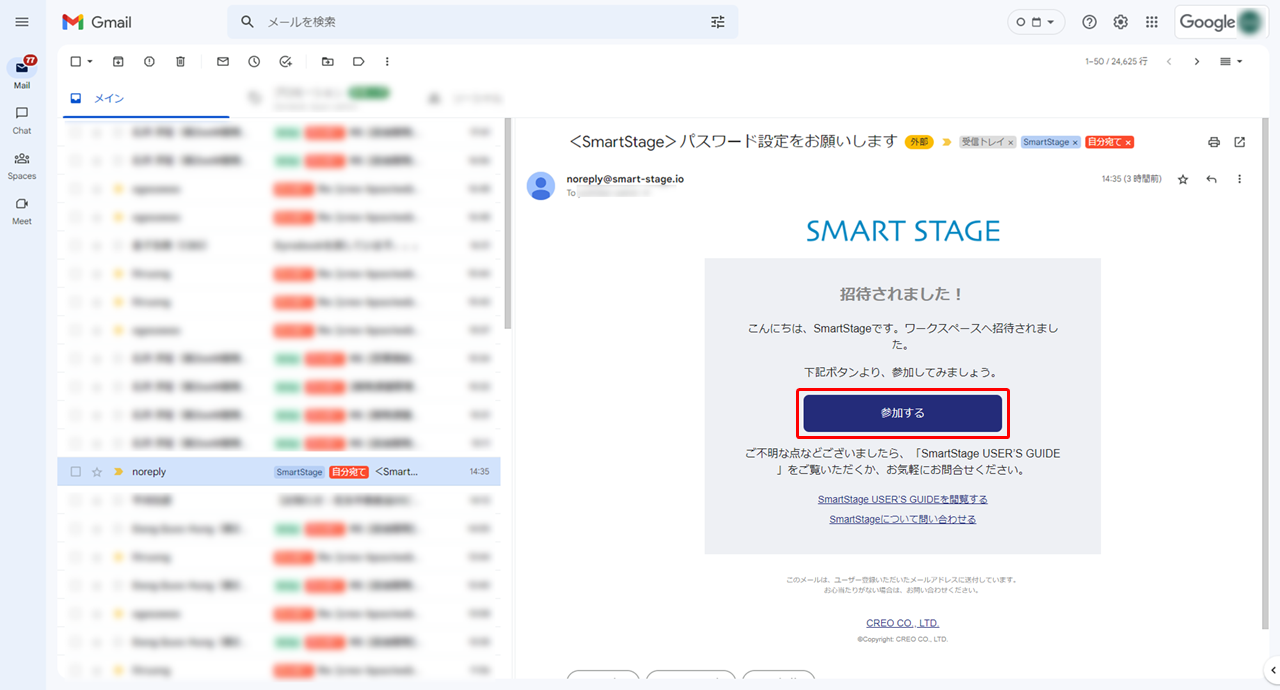Image resolution: width=1280 pixels, height=690 pixels.
Task: Open the SmartStage USER'S GUIDE link
Action: (902, 499)
